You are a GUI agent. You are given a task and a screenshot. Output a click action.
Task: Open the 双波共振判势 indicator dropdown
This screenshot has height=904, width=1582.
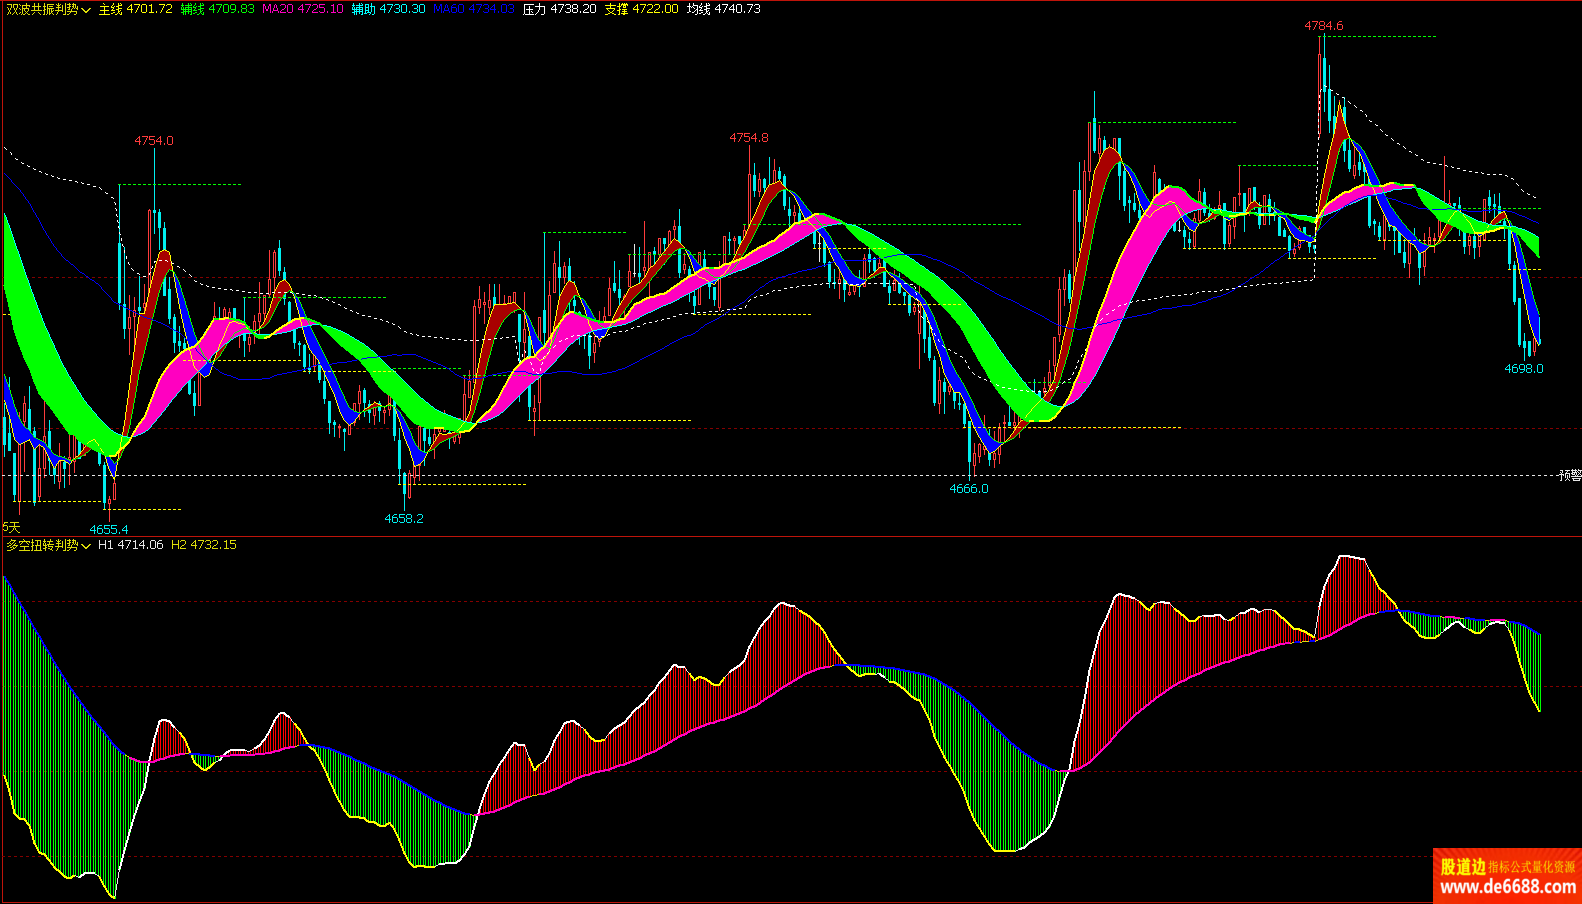point(48,9)
